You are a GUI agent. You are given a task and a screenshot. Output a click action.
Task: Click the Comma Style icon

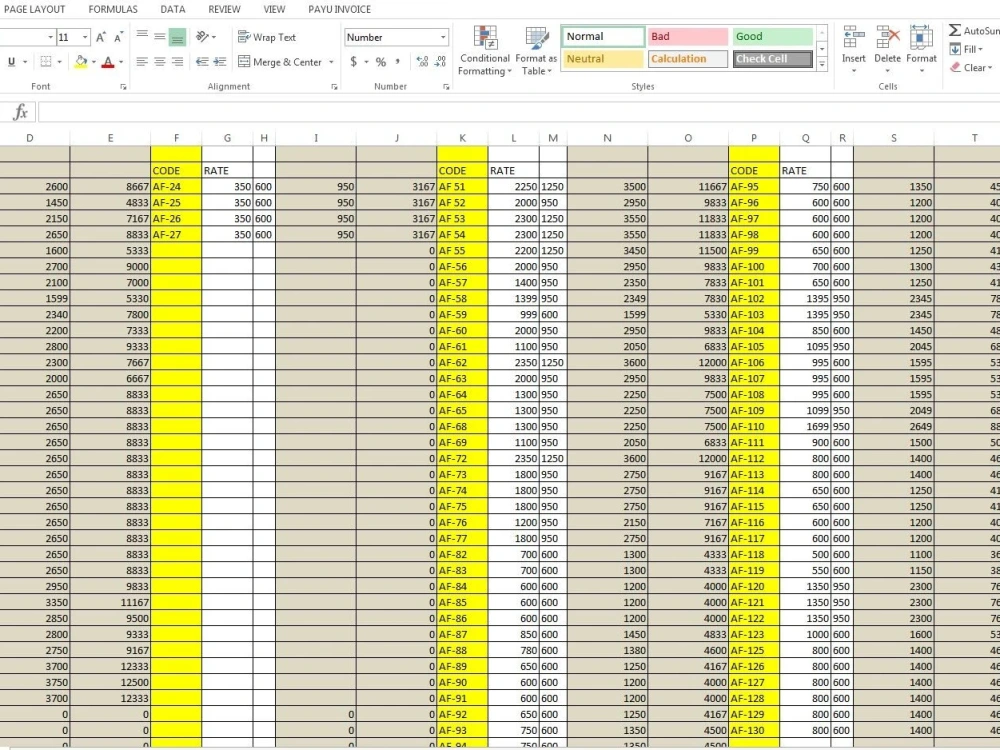(x=396, y=60)
